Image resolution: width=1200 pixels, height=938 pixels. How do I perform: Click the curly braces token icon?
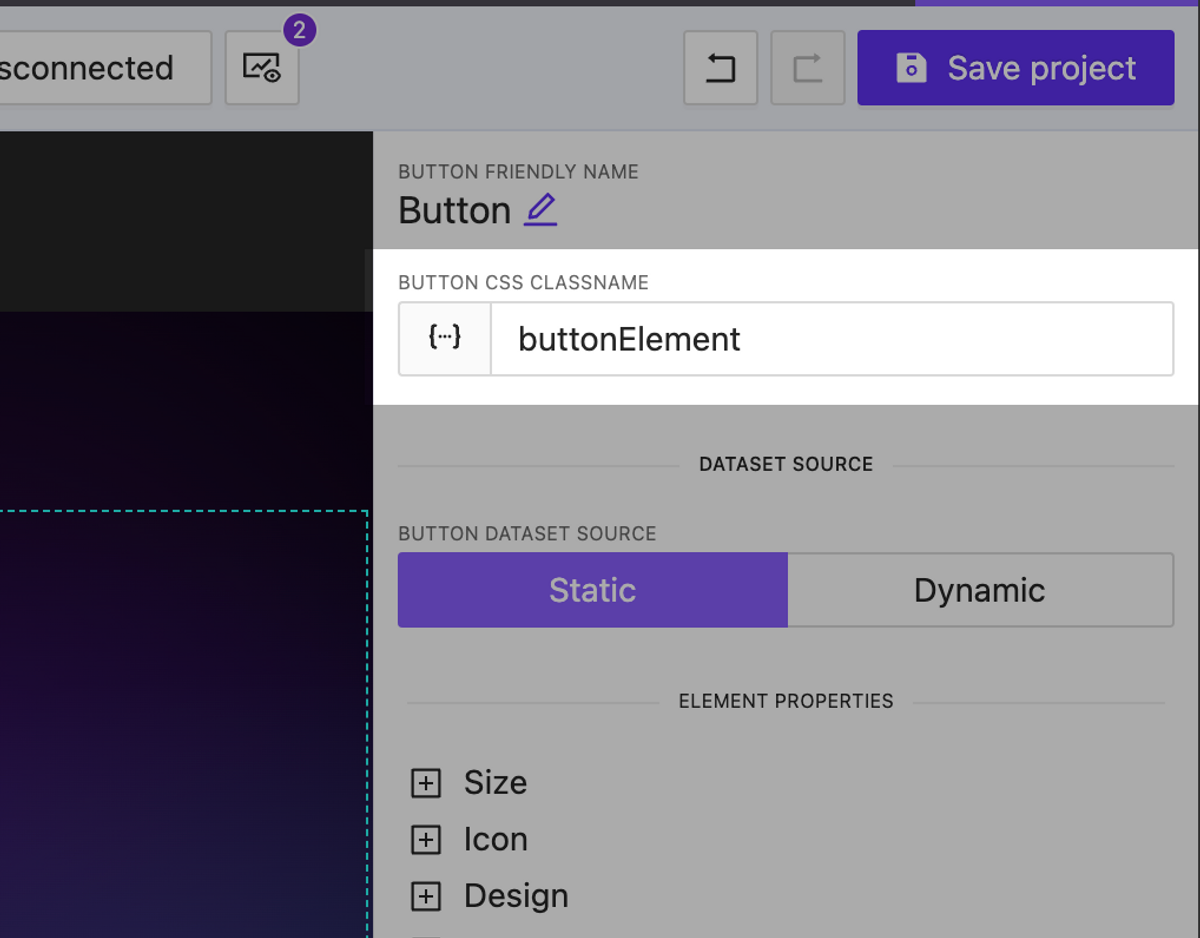click(x=444, y=338)
